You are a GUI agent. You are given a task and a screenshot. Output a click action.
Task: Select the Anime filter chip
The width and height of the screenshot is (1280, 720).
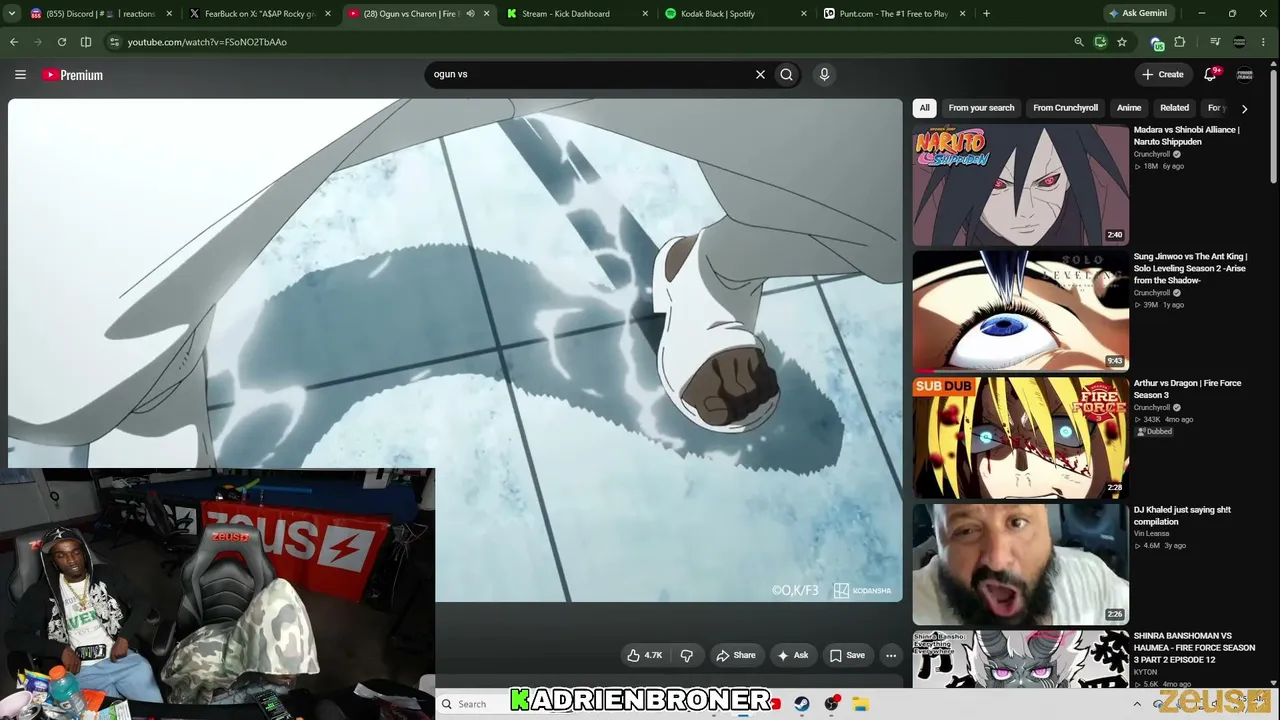(x=1129, y=108)
